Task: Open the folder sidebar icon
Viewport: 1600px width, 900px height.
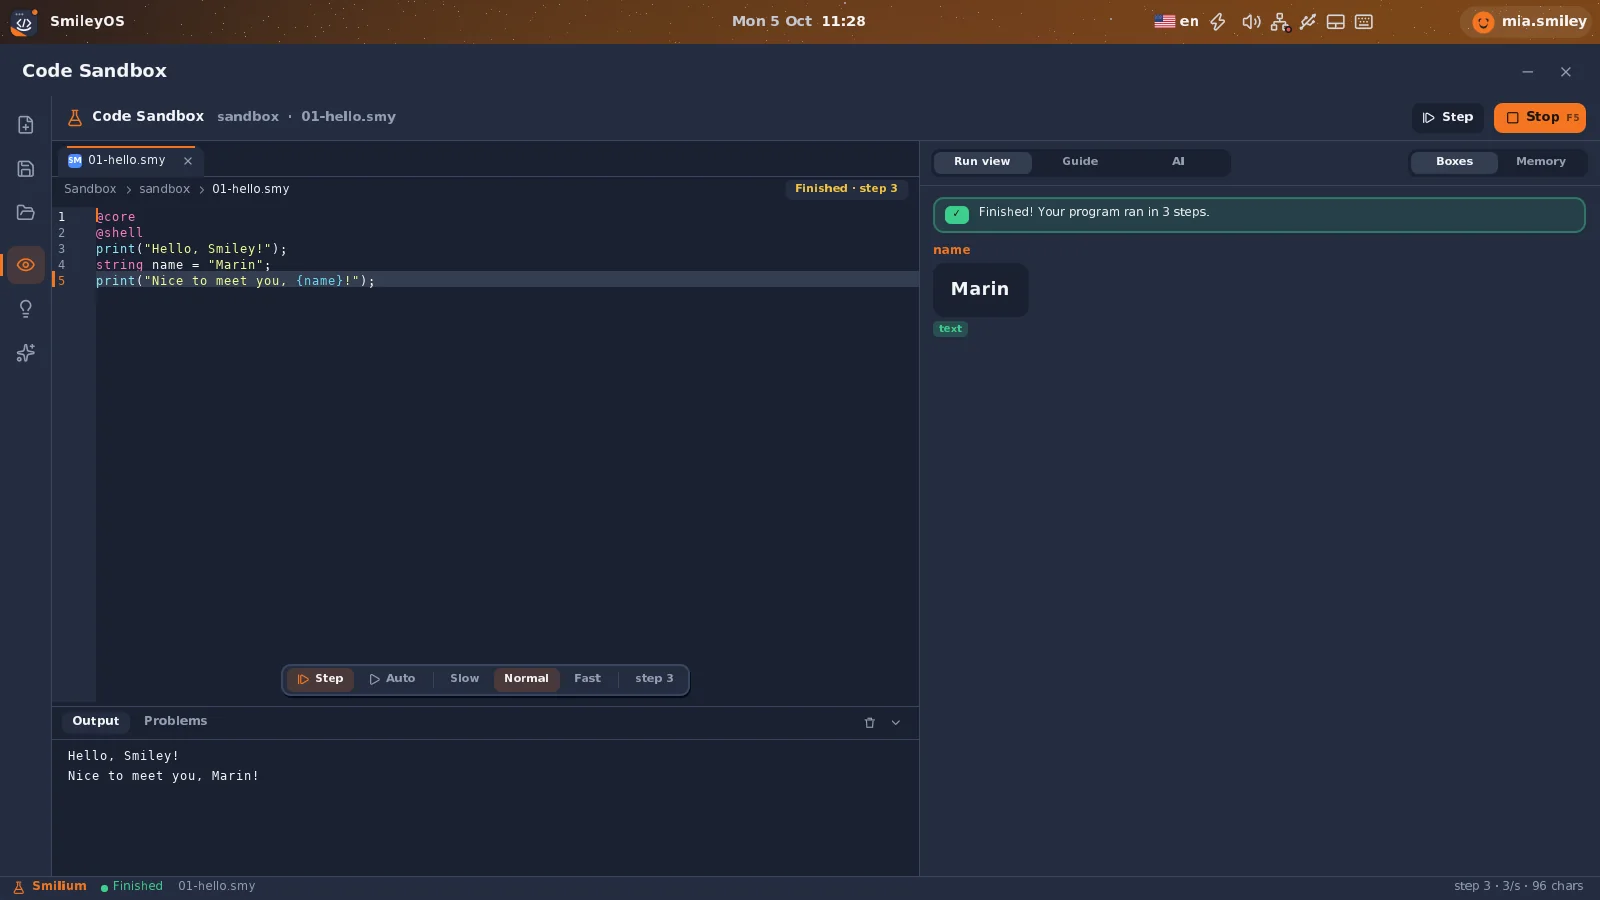Action: click(x=26, y=213)
